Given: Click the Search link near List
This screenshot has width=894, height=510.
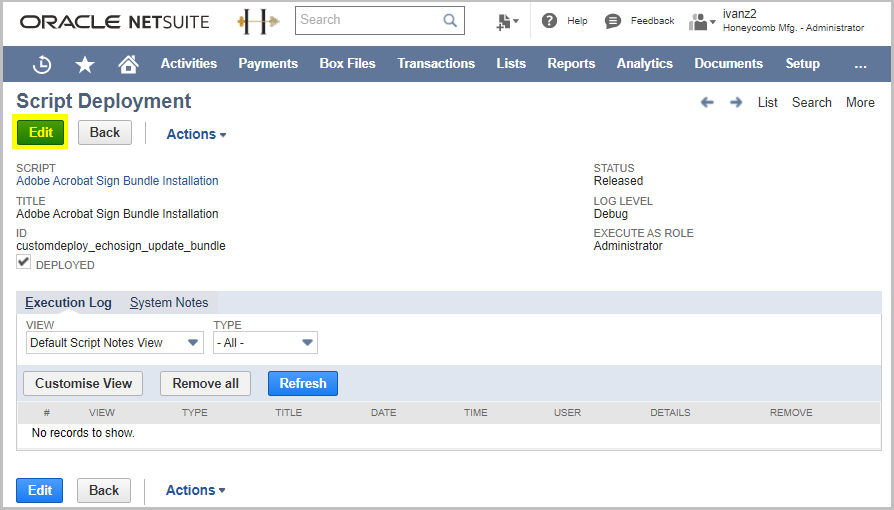Looking at the screenshot, I should click(812, 103).
